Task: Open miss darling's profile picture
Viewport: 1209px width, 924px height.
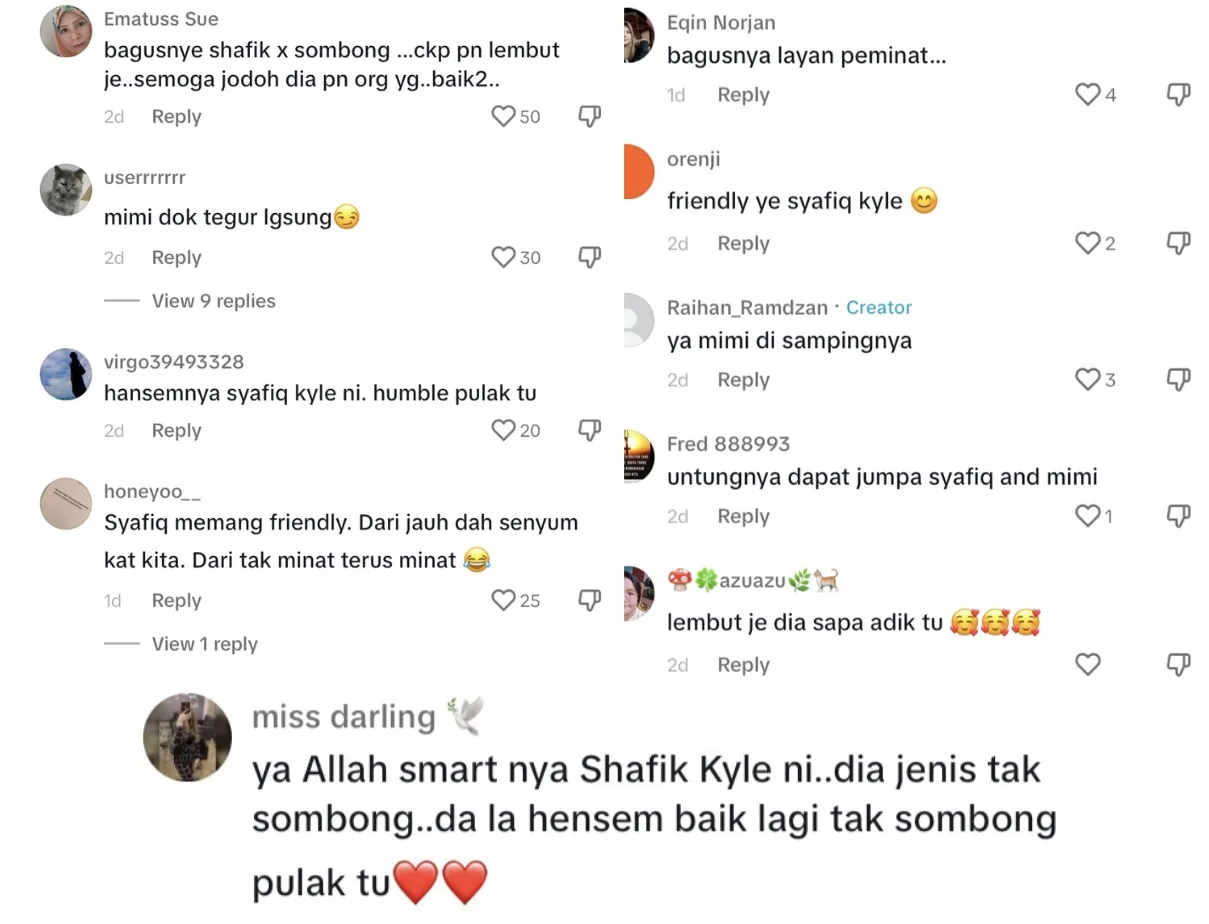Action: point(188,737)
